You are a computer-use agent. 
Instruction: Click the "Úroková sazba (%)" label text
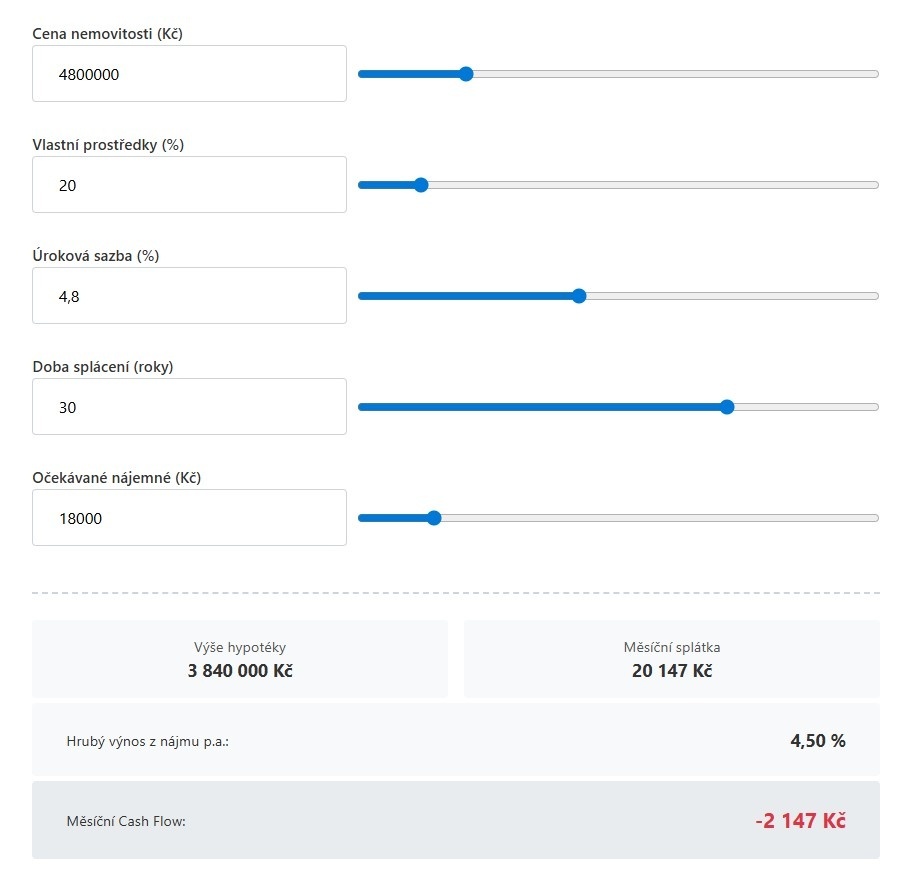96,256
